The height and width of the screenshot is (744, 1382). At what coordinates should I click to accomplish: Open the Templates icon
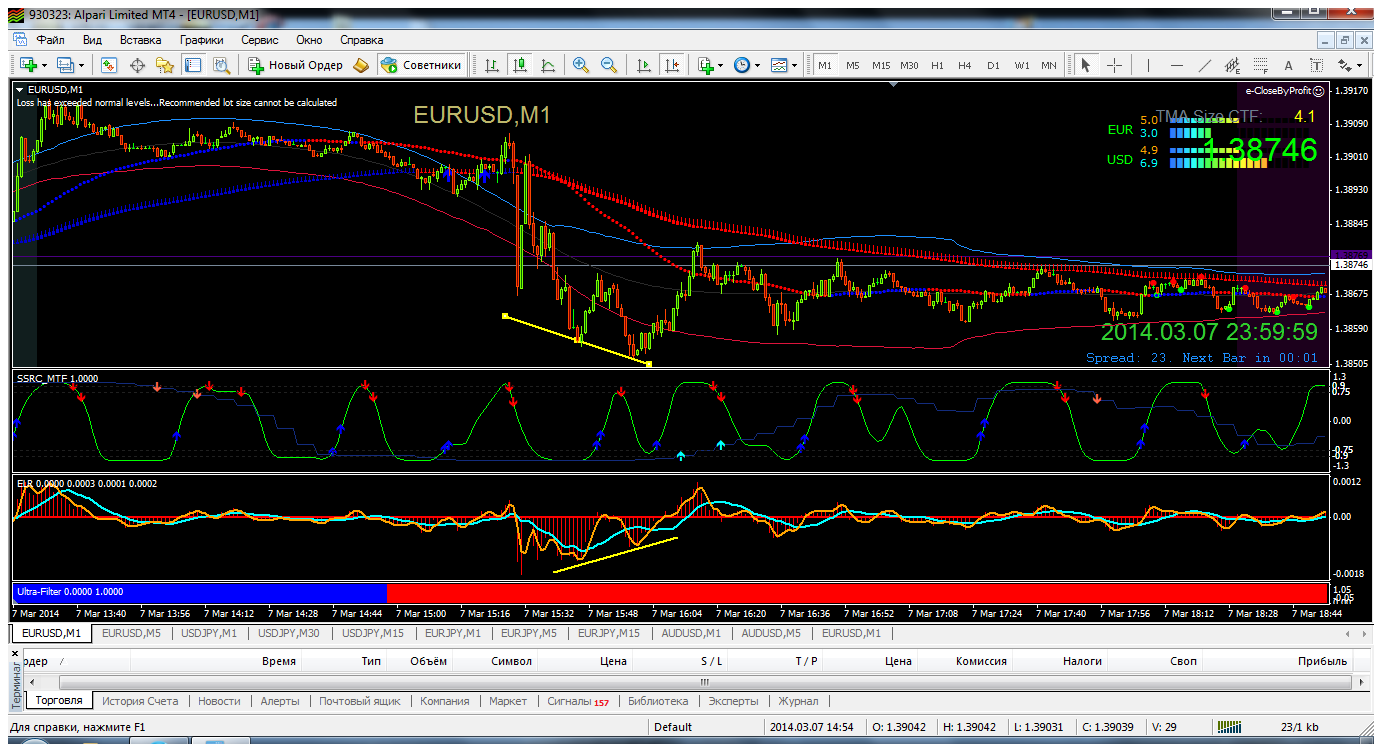click(x=779, y=65)
